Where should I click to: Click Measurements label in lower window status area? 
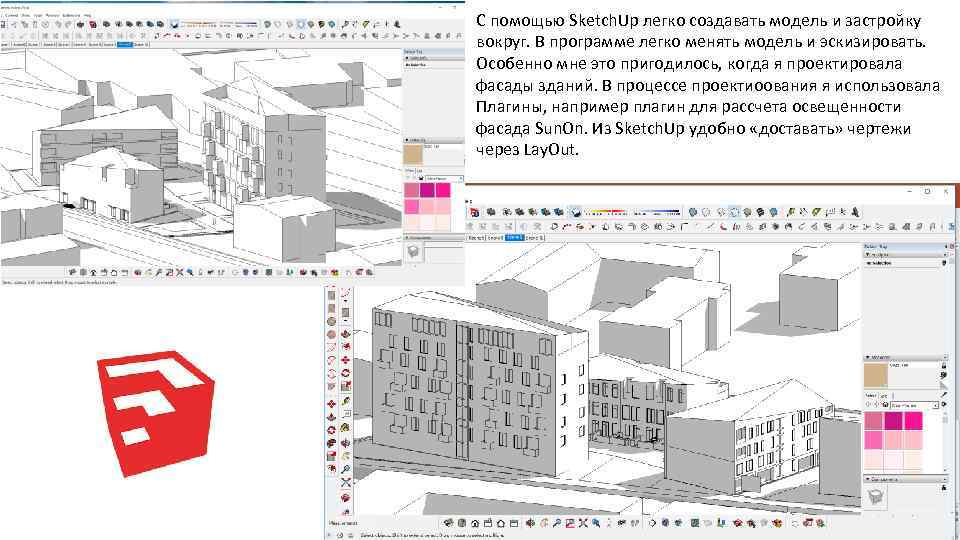[x=342, y=523]
